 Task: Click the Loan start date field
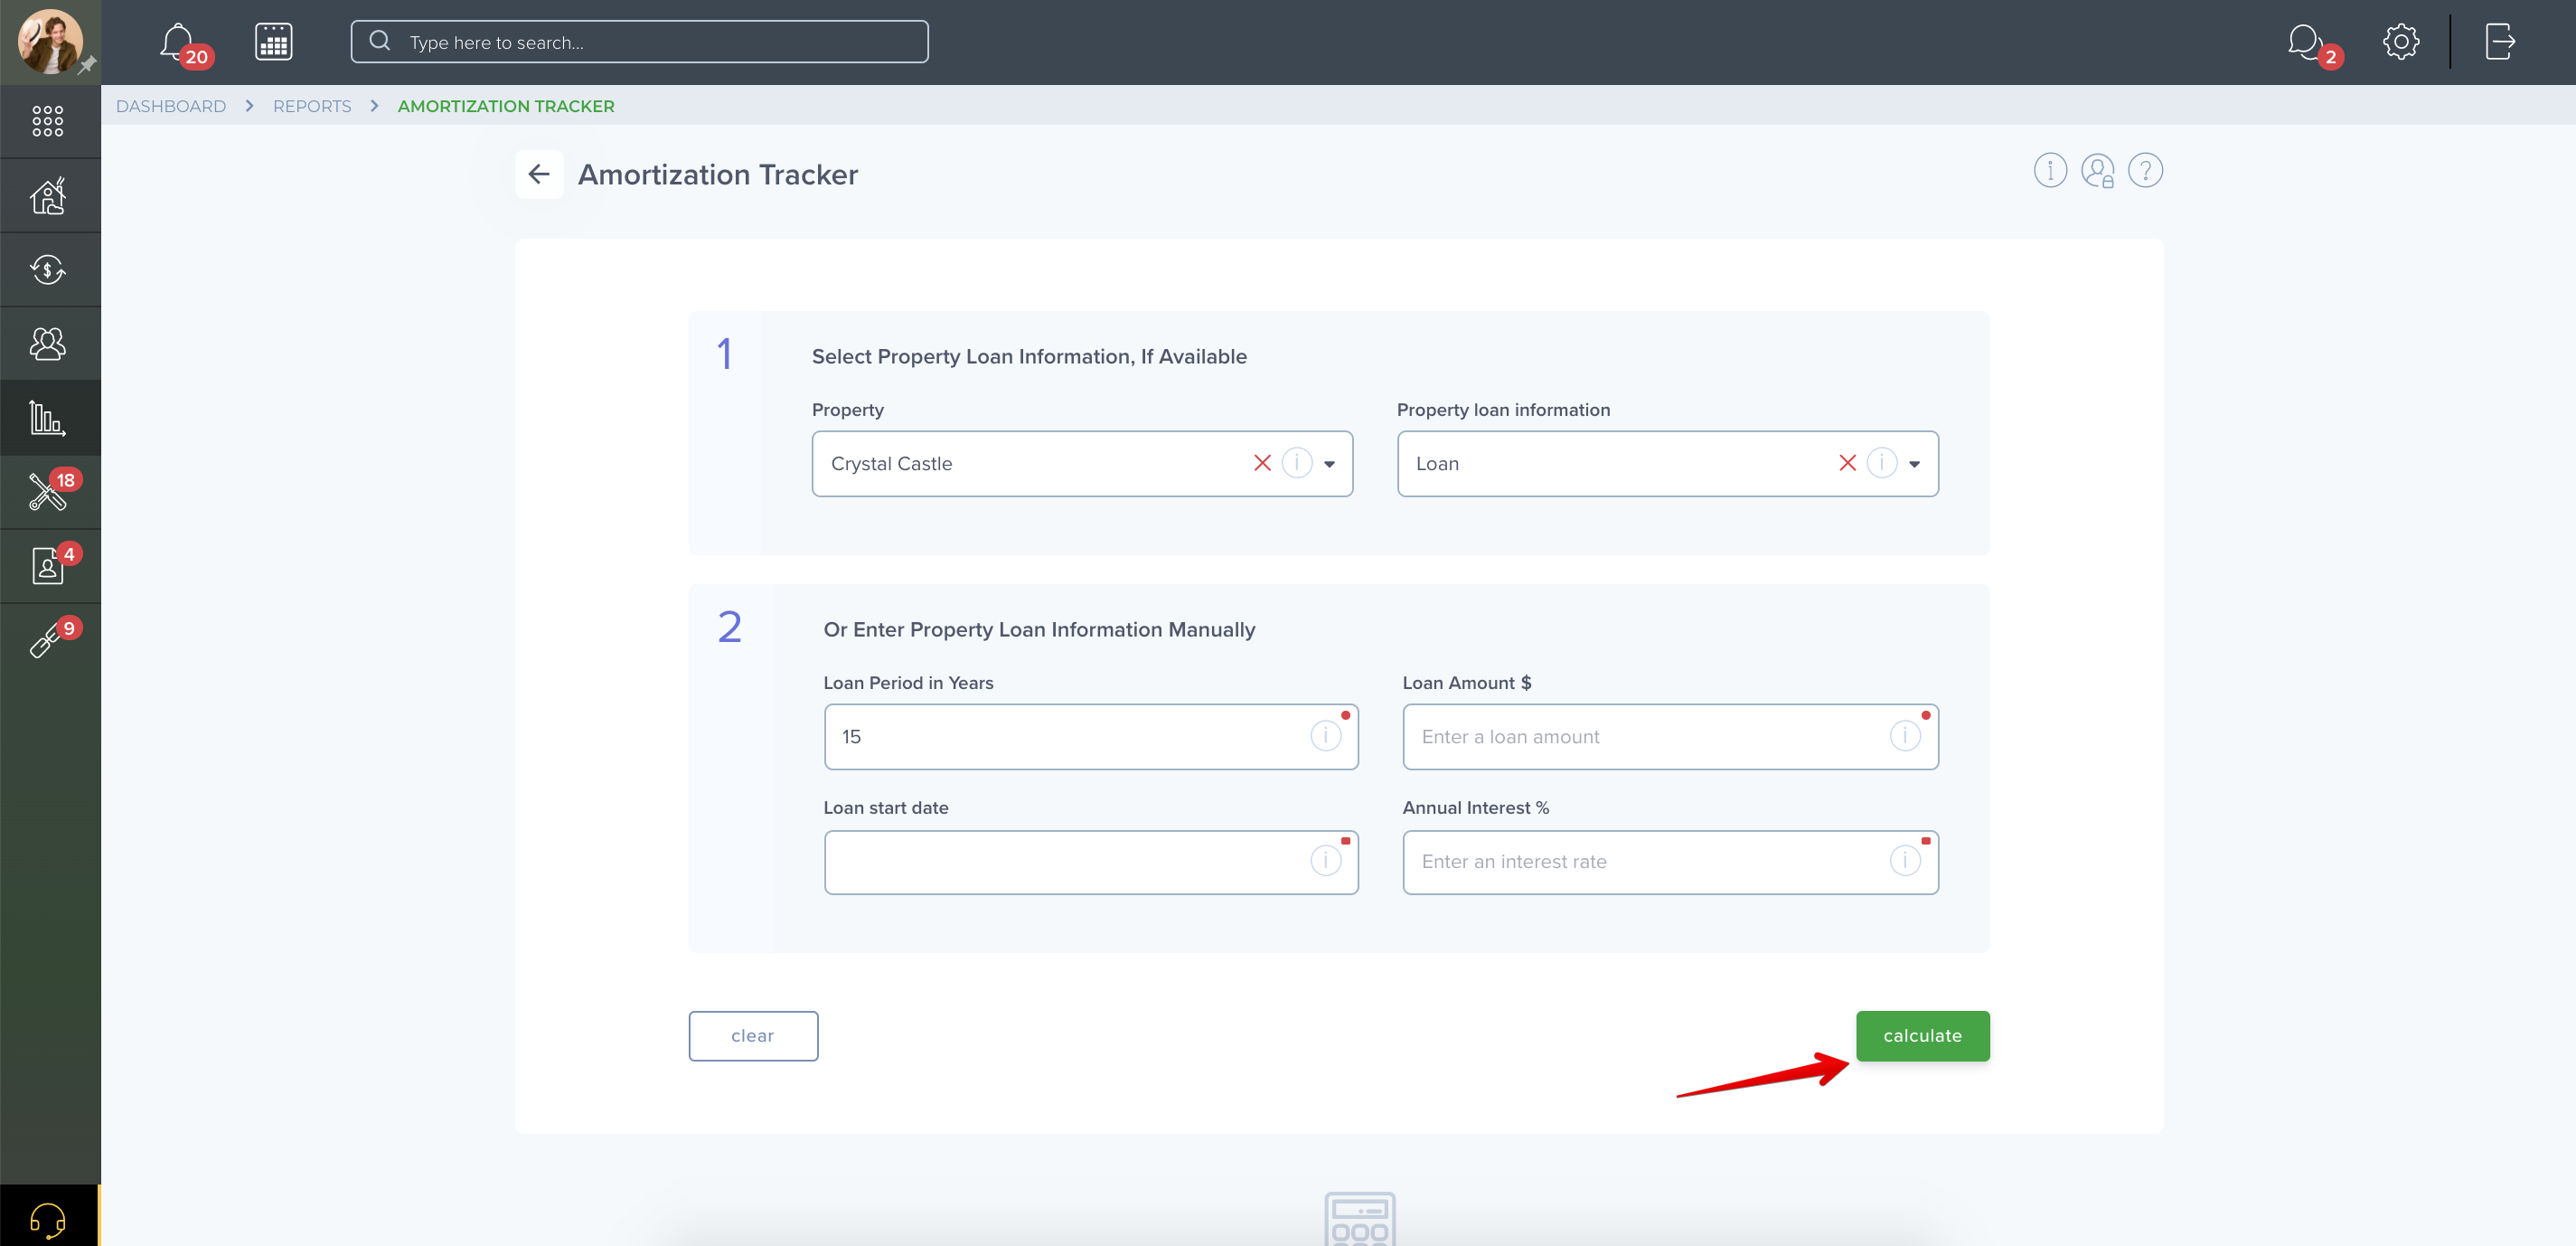click(x=1091, y=862)
